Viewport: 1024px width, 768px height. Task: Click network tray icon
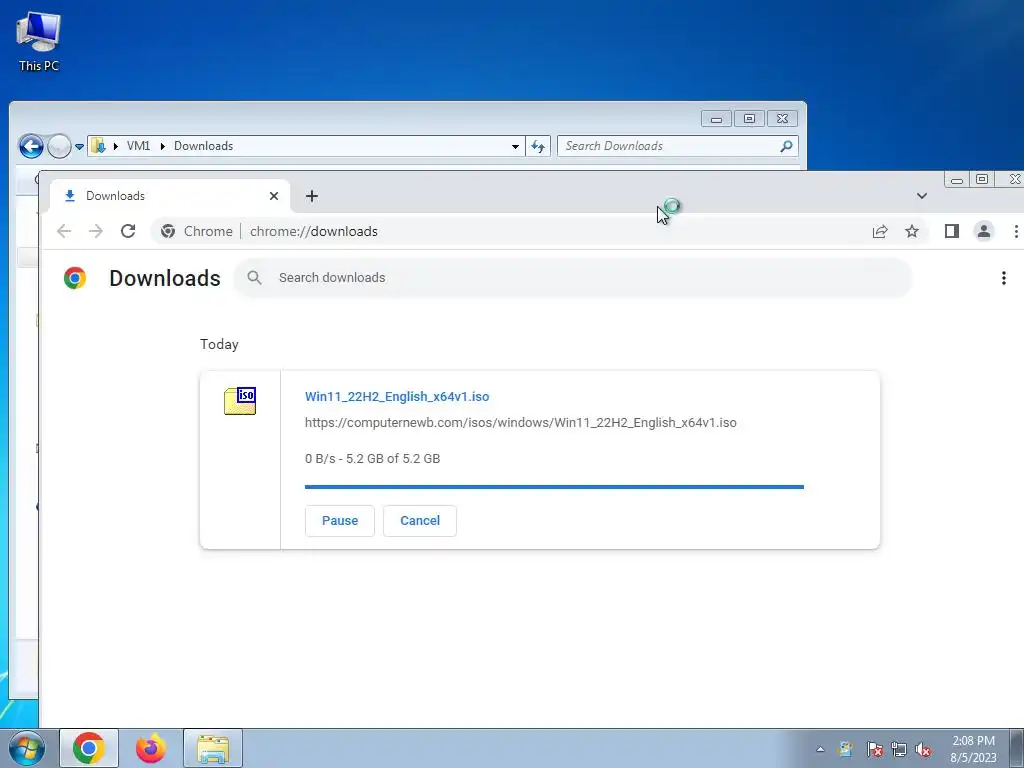click(x=899, y=749)
